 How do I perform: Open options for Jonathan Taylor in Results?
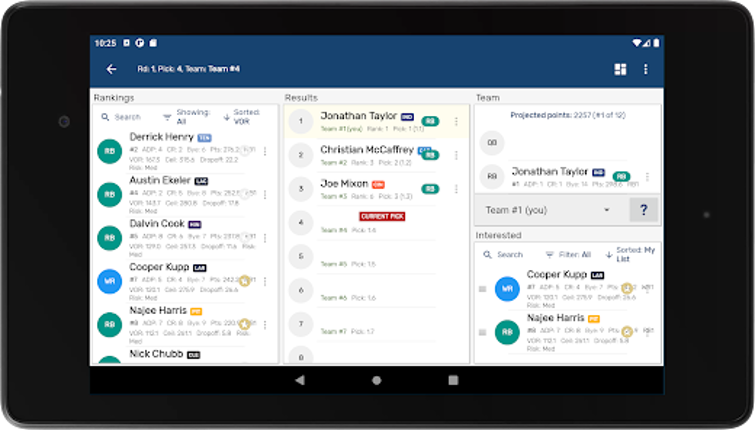pyautogui.click(x=456, y=122)
